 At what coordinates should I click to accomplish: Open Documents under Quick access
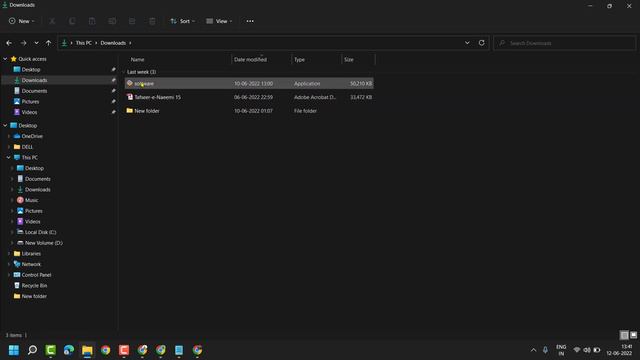[34, 91]
